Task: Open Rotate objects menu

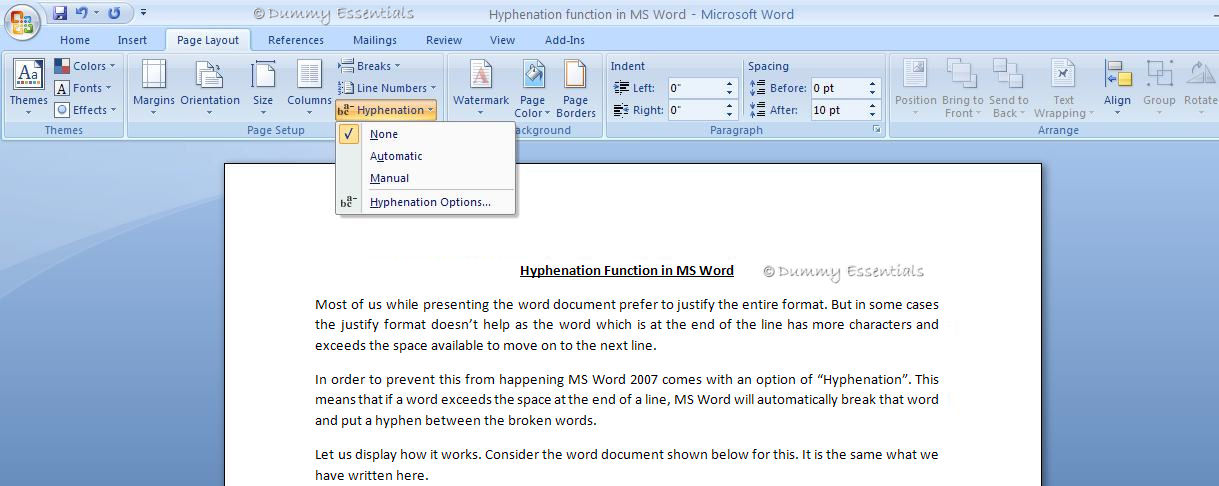Action: [1200, 88]
